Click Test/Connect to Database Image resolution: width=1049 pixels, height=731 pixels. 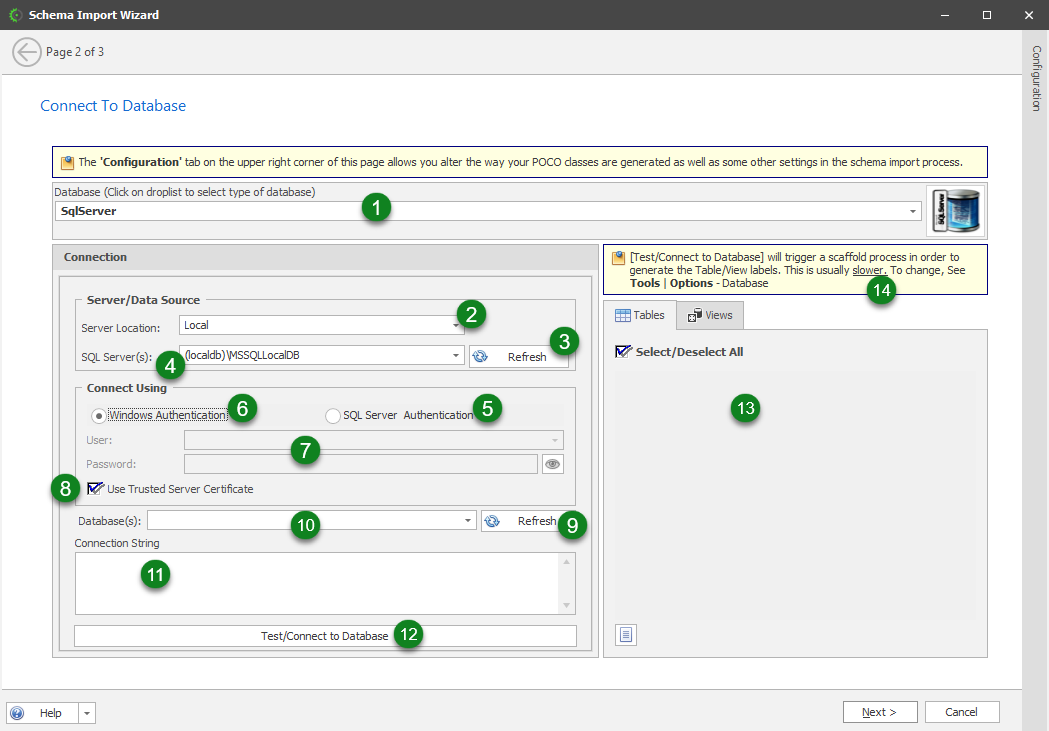(325, 635)
